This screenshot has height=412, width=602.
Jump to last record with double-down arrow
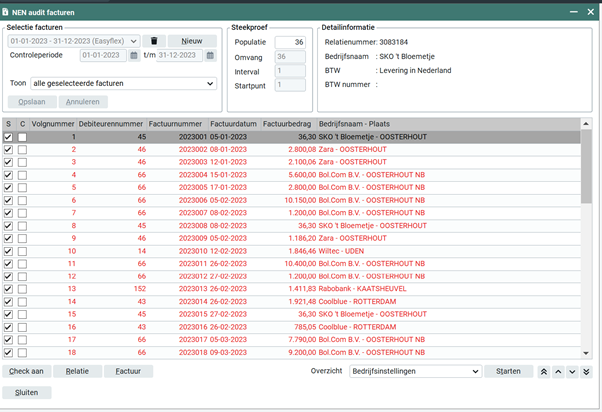click(586, 371)
